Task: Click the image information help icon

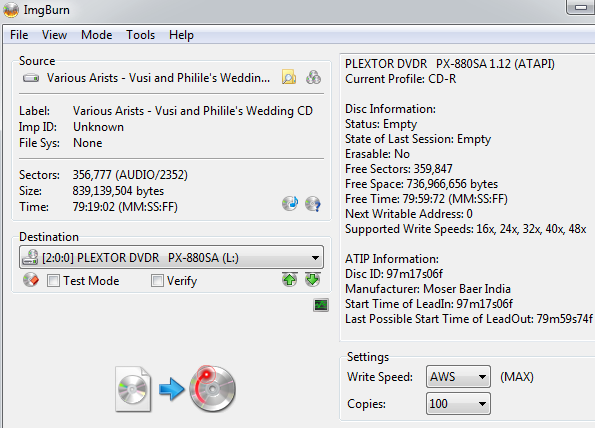Action: [313, 204]
